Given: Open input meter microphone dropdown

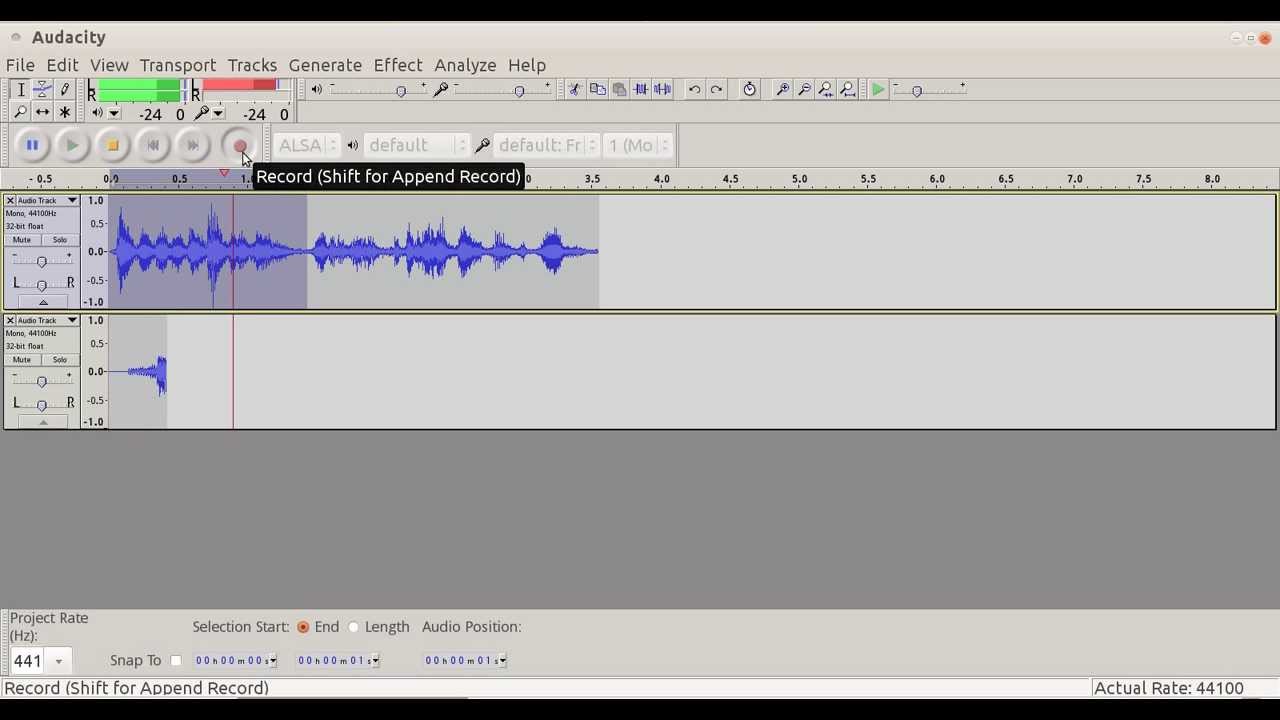Looking at the screenshot, I should (209, 114).
